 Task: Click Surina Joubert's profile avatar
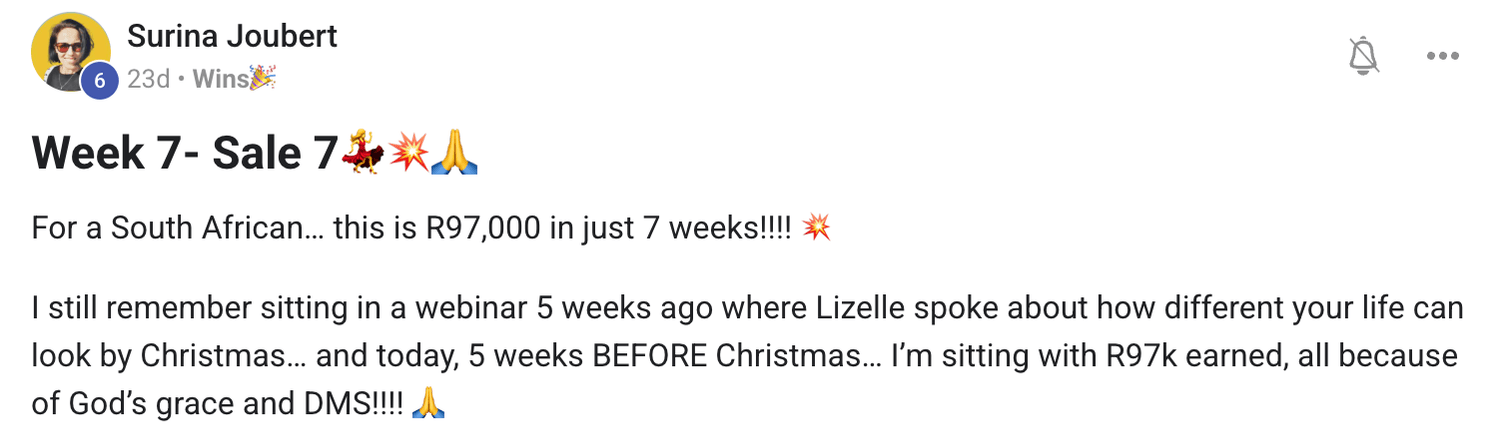(x=70, y=52)
